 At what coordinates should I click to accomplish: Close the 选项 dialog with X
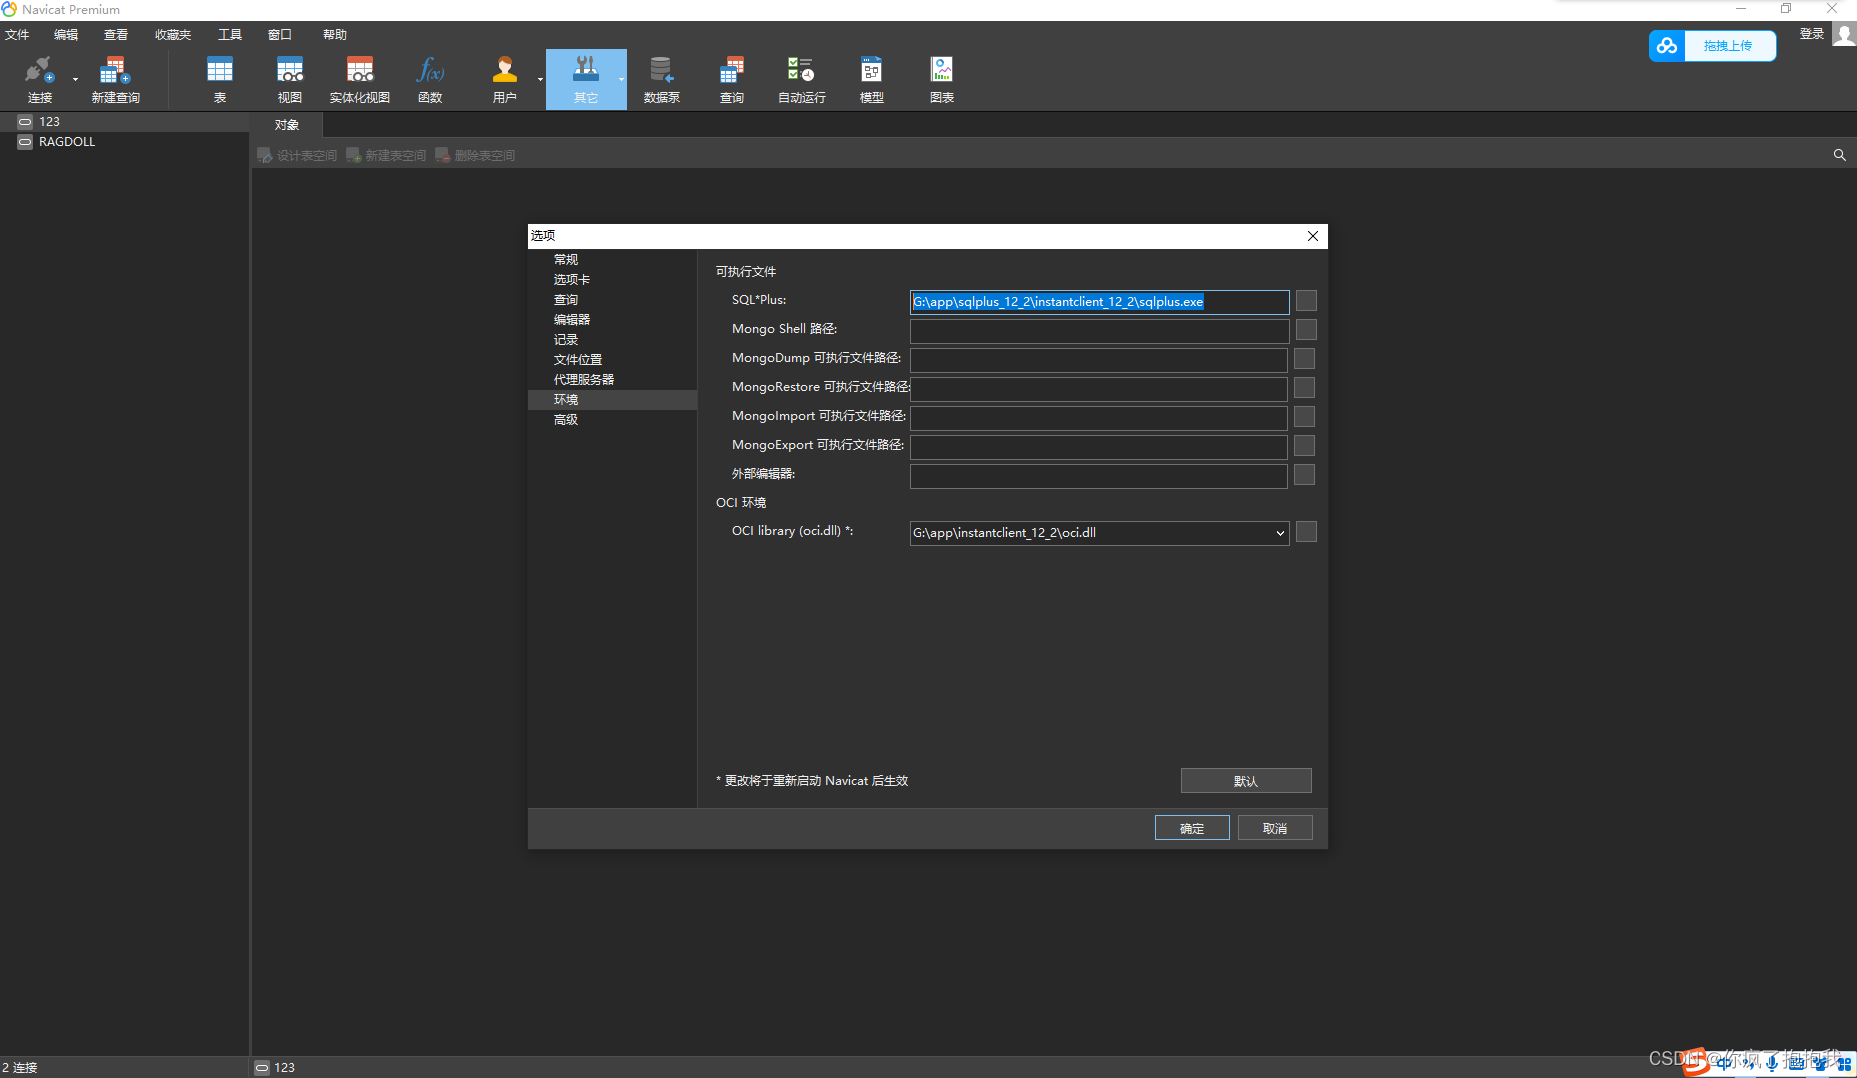pyautogui.click(x=1313, y=236)
